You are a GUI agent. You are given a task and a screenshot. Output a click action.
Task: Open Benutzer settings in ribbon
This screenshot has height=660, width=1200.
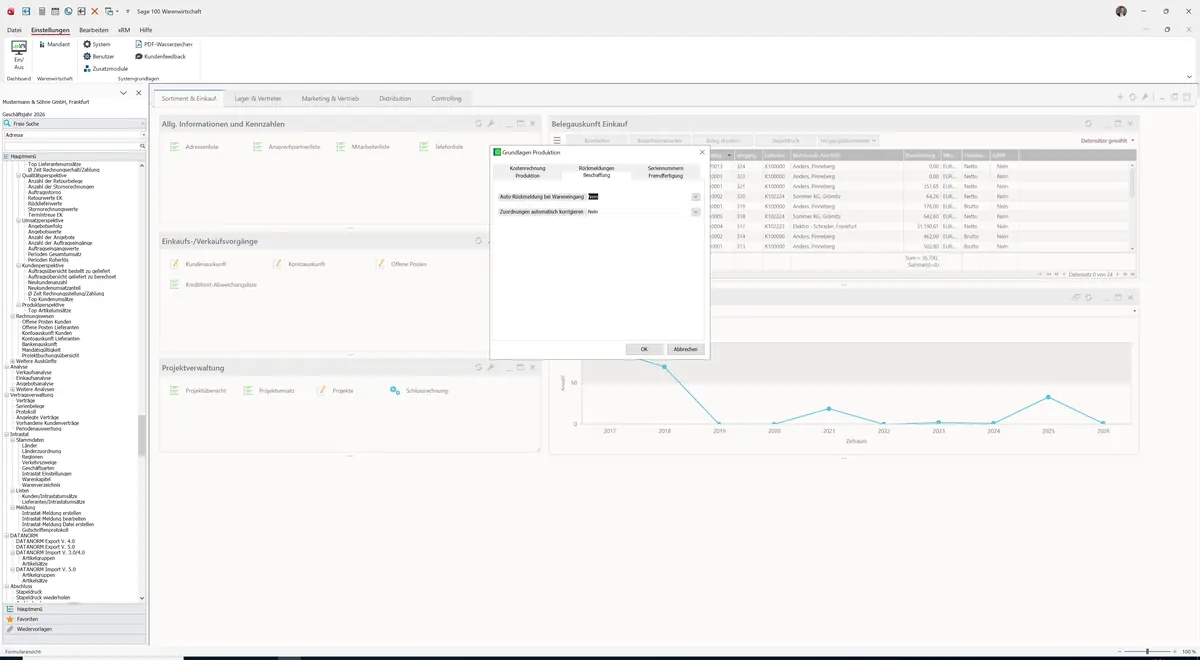(x=98, y=56)
